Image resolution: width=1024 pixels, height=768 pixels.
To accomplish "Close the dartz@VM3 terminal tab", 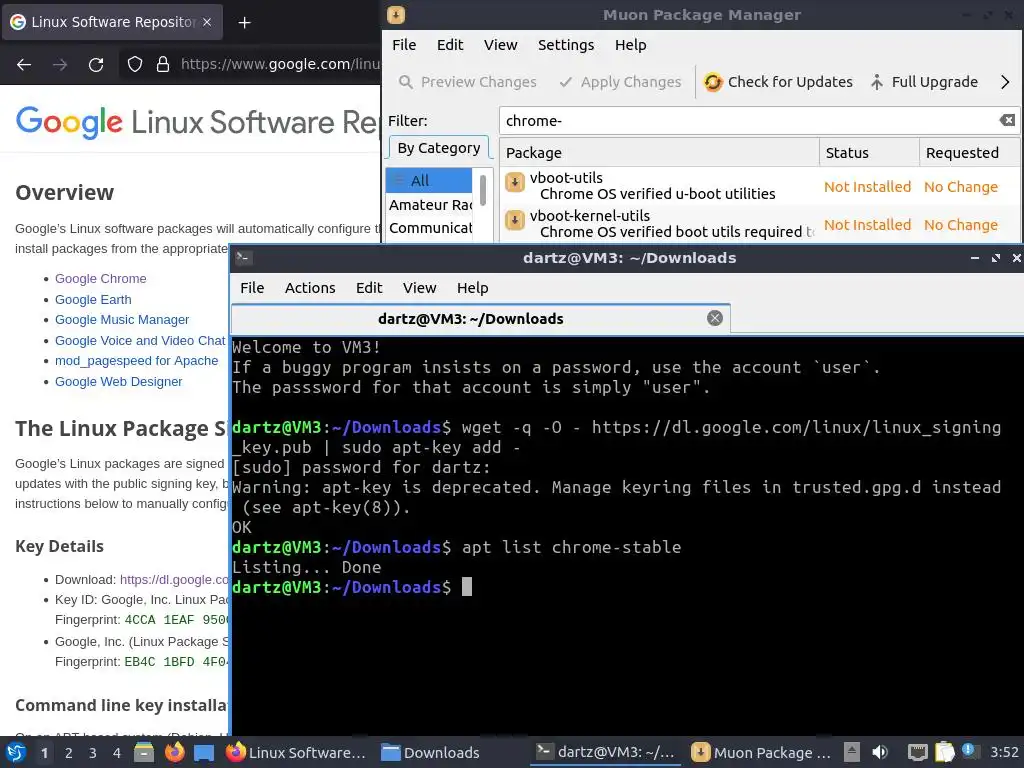I will coord(715,318).
